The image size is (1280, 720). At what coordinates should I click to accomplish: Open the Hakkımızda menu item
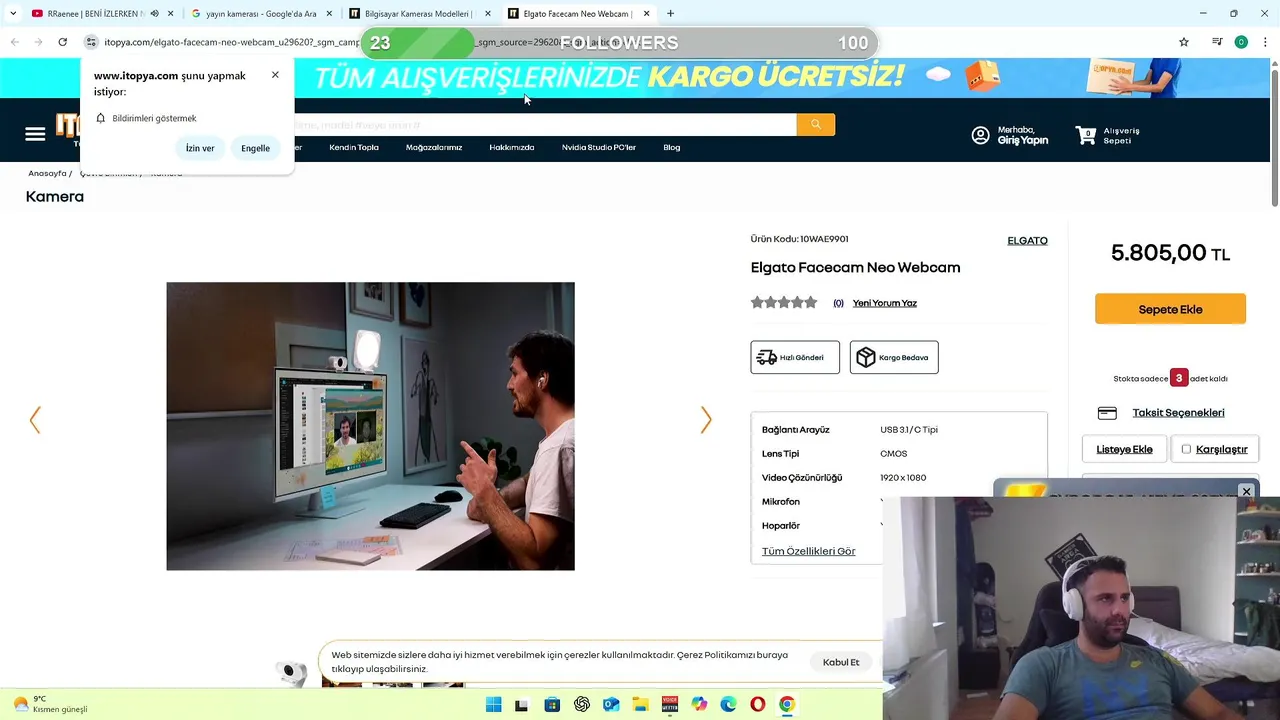pos(512,147)
